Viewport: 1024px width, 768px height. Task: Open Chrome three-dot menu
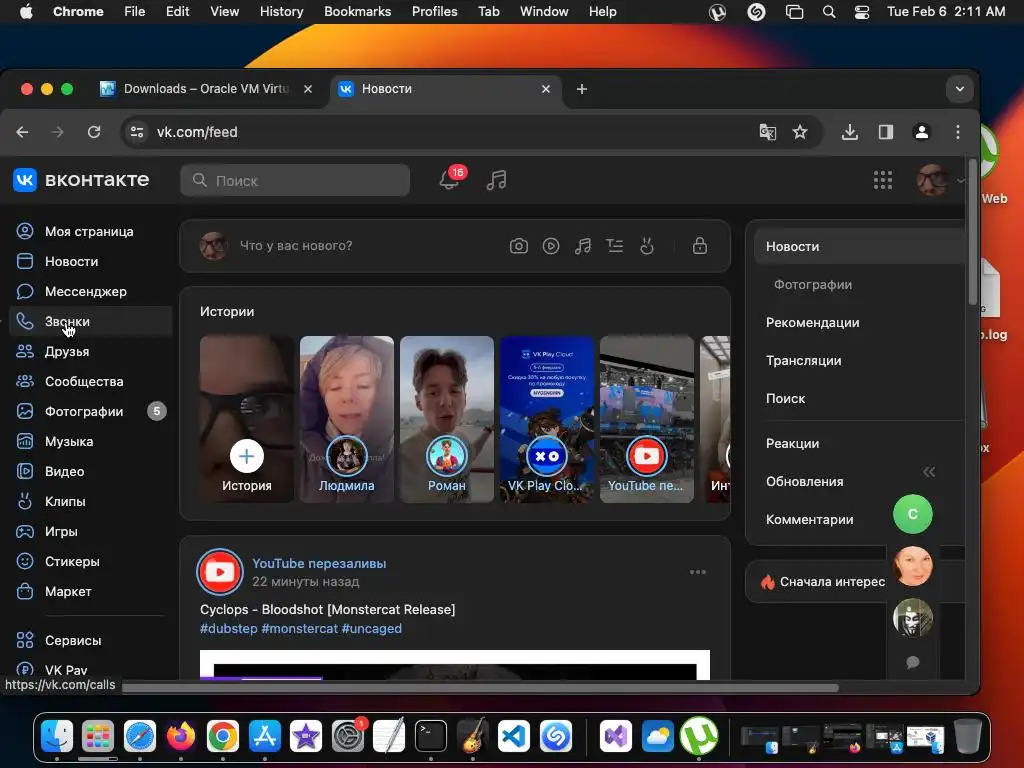coord(957,132)
